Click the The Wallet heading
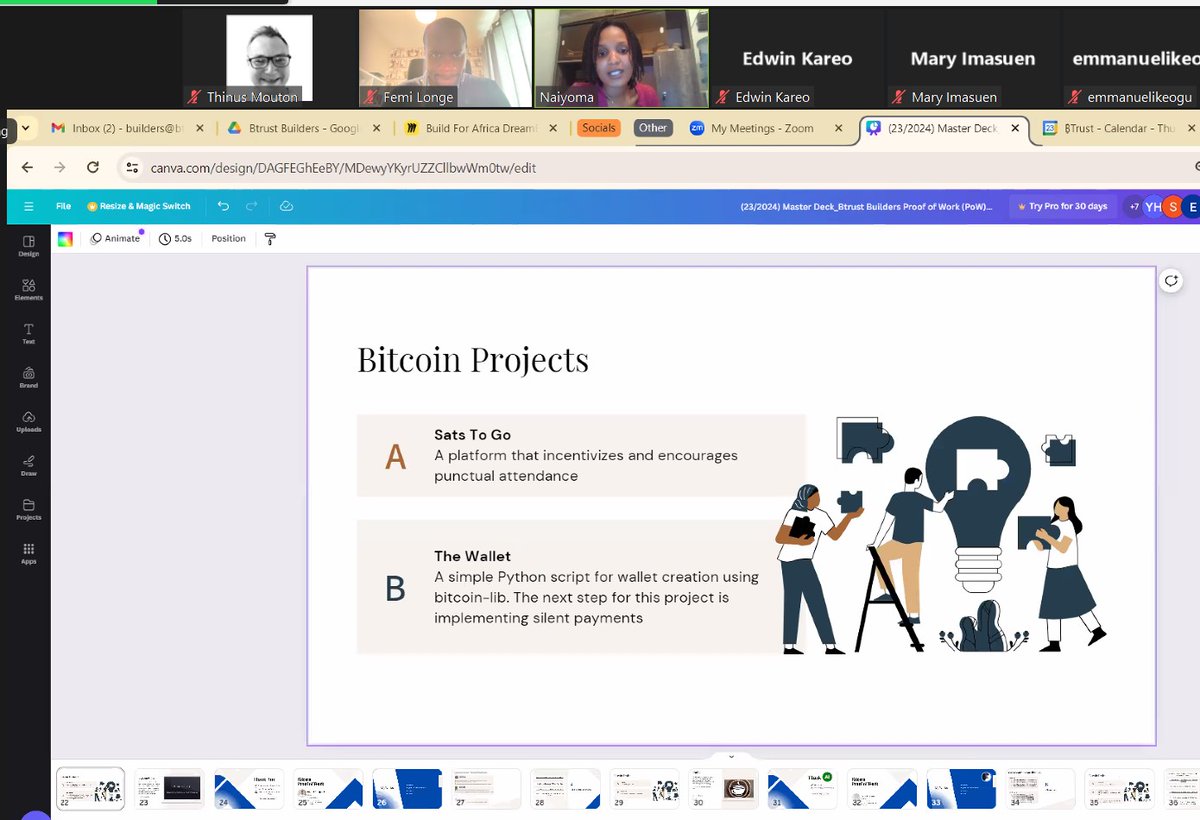Image resolution: width=1200 pixels, height=820 pixels. tap(472, 556)
